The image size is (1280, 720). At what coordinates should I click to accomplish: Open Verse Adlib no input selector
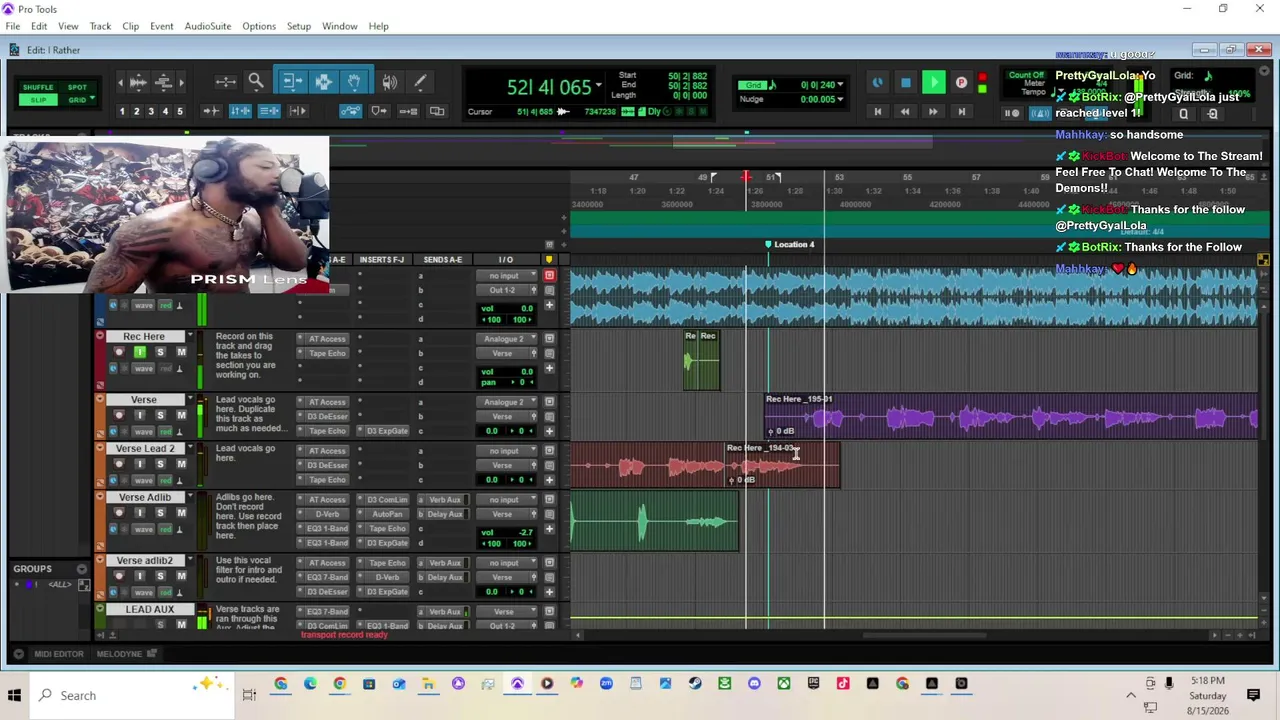pos(506,500)
